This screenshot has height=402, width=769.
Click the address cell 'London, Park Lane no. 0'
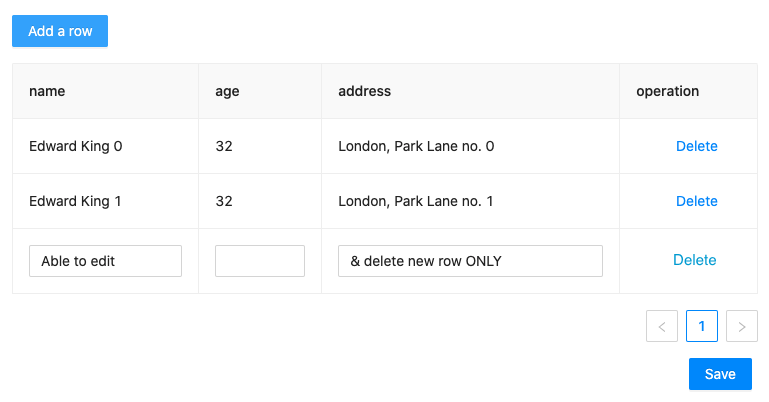(416, 146)
